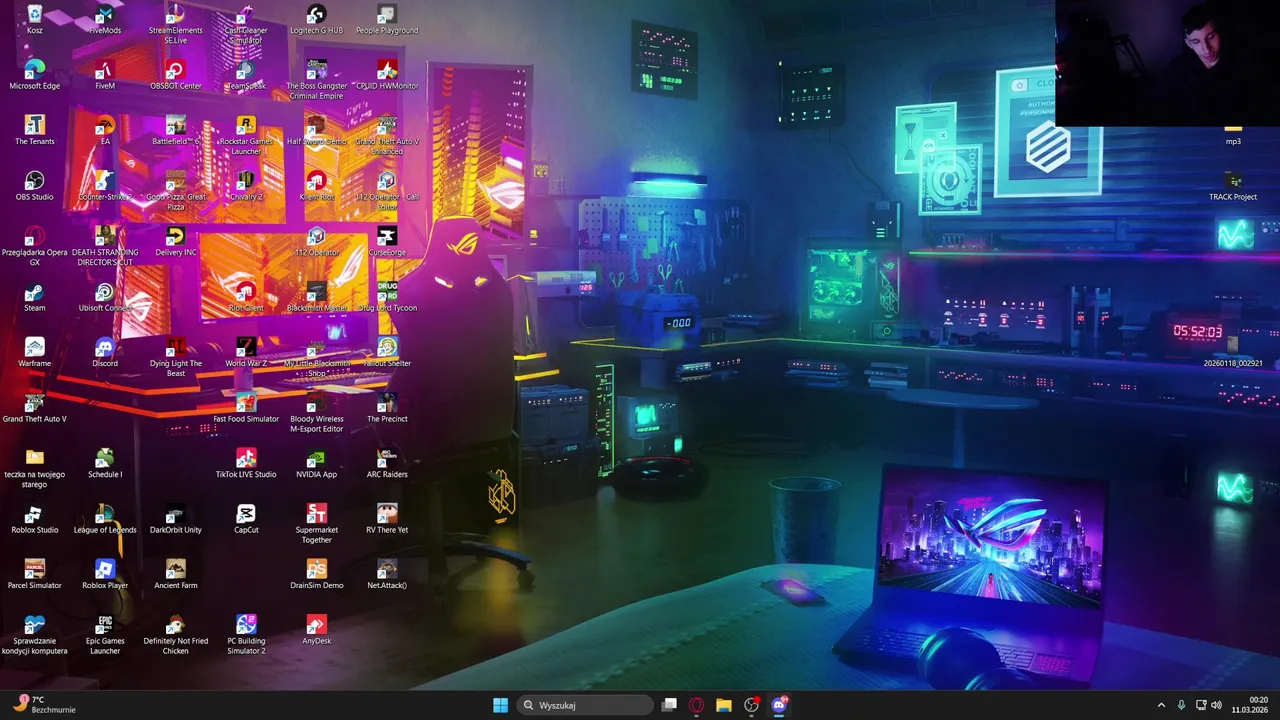The width and height of the screenshot is (1280, 720).
Task: Expand hidden system tray icons chevron
Action: tap(1161, 705)
